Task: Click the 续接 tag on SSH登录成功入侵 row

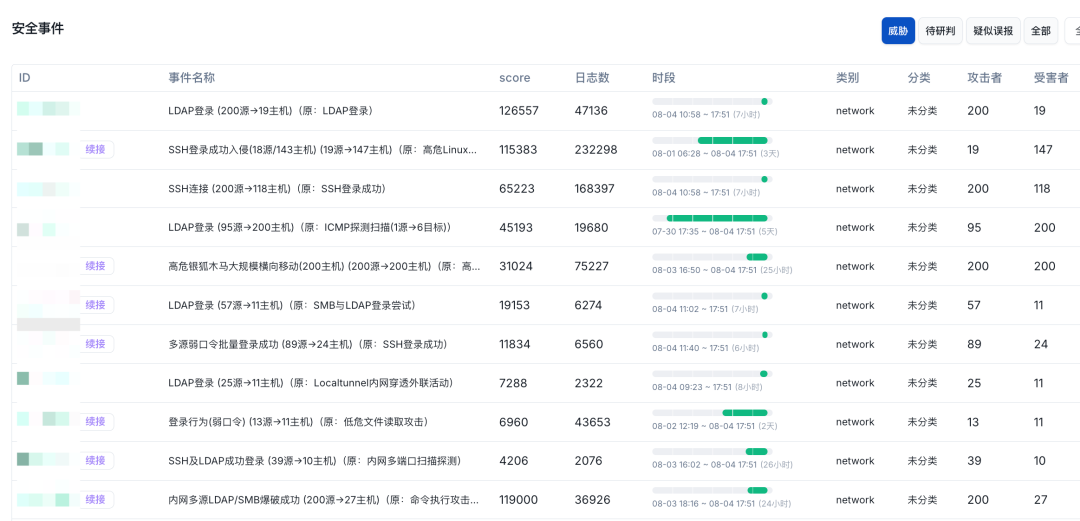Action: 96,150
